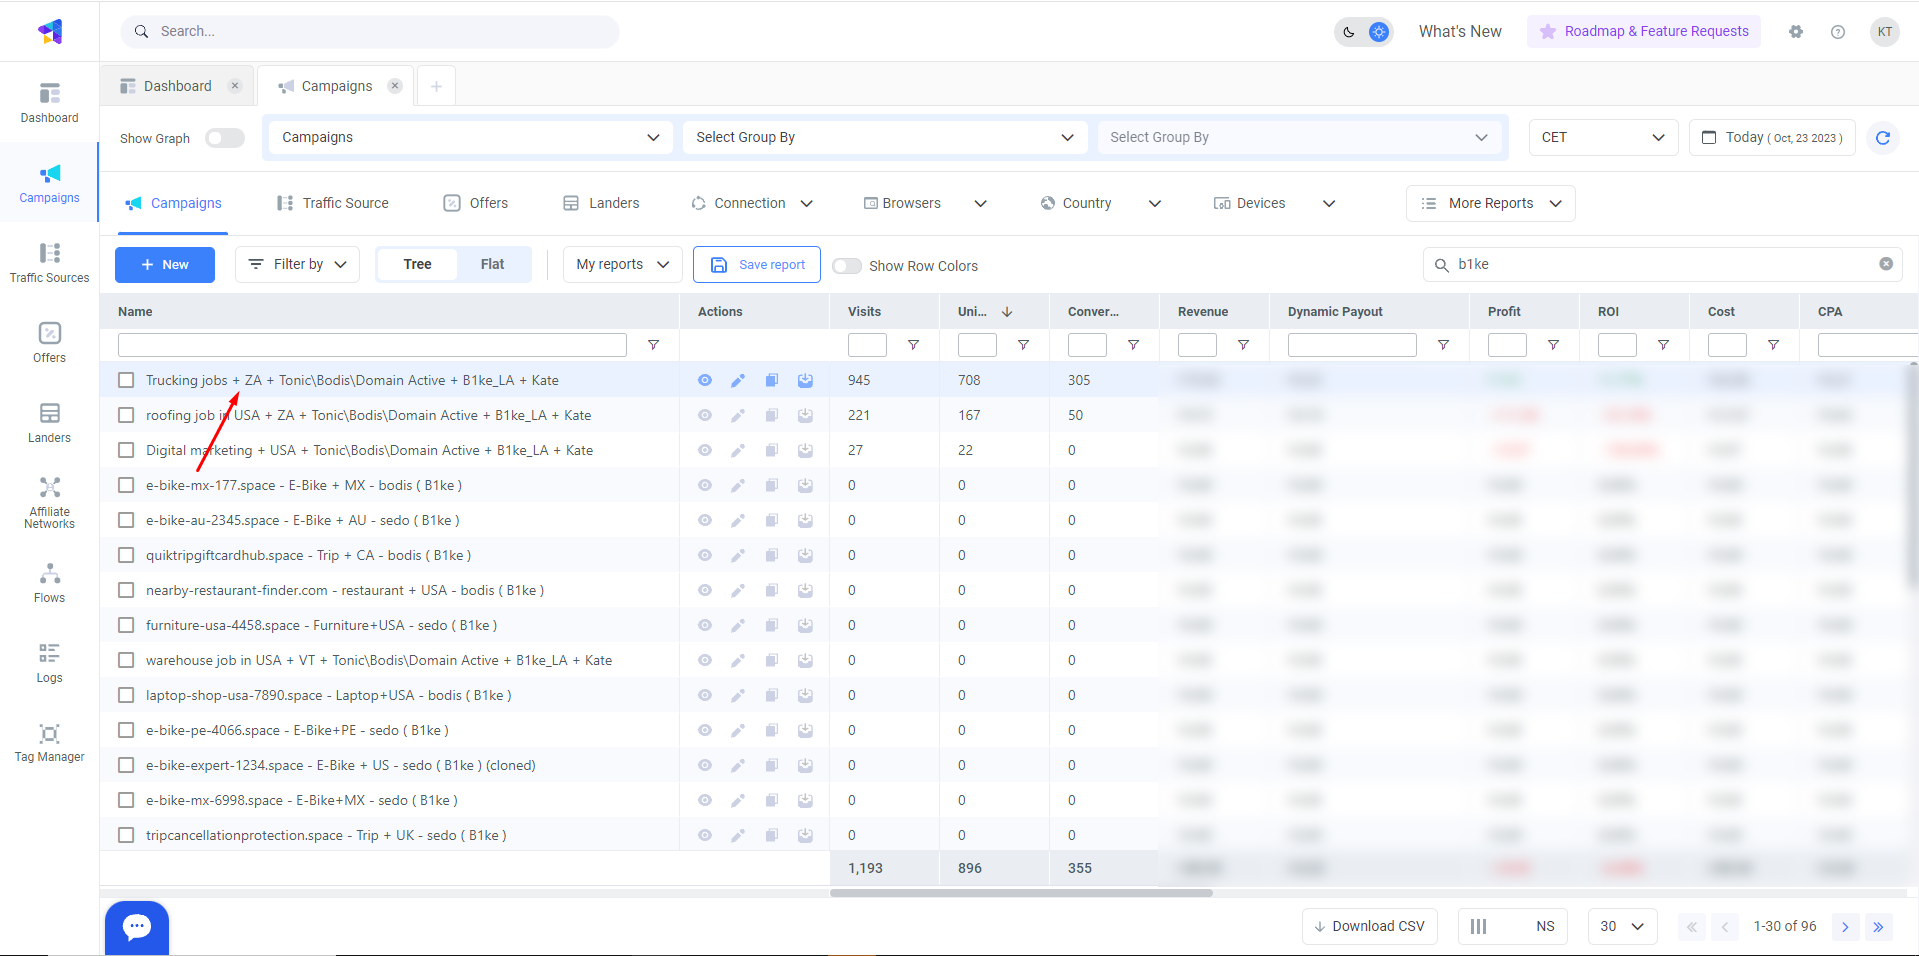Check tripcancellationprotection.space row checkbox
The image size is (1919, 956).
coord(126,835)
